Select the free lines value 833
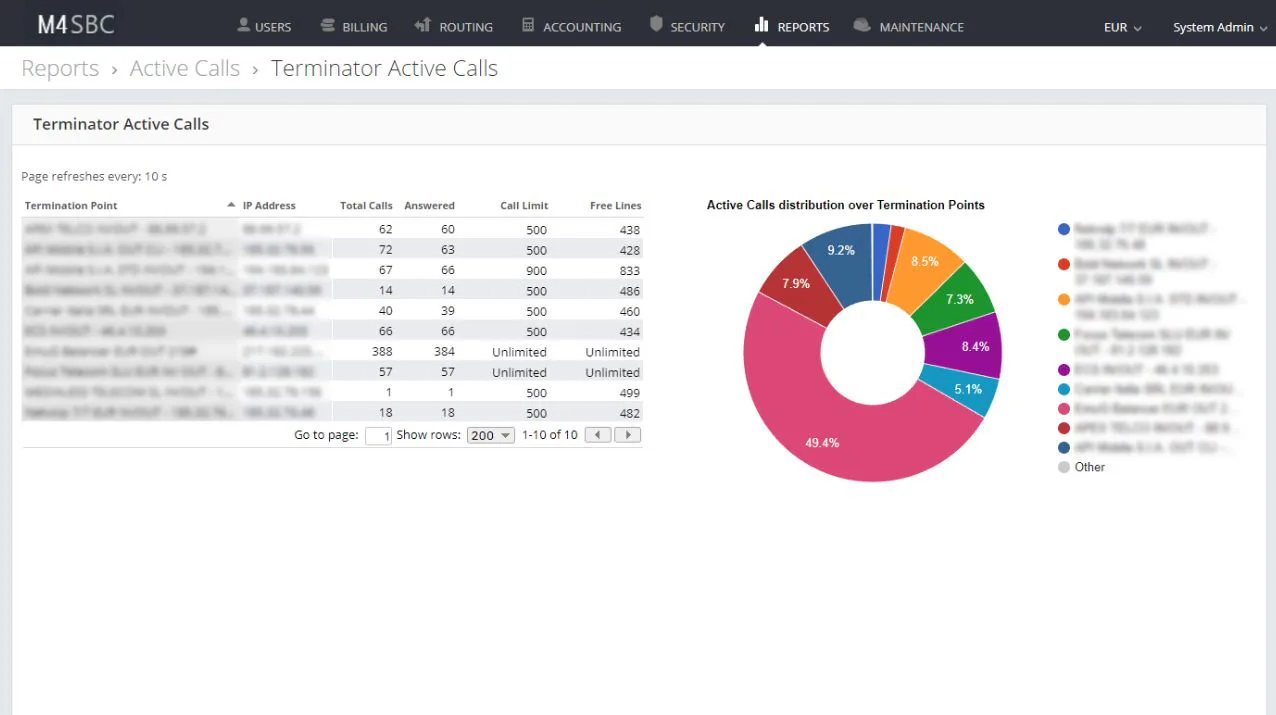Screen dimensions: 1276x715 629,271
